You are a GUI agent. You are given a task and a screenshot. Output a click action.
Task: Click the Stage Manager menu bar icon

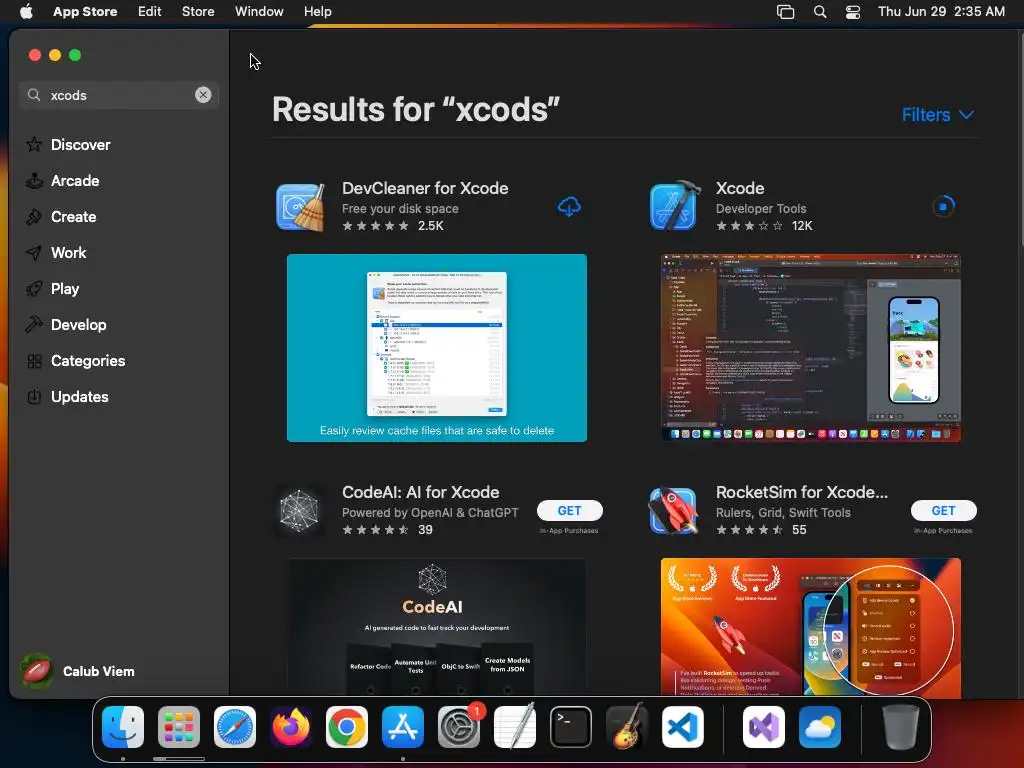(785, 11)
